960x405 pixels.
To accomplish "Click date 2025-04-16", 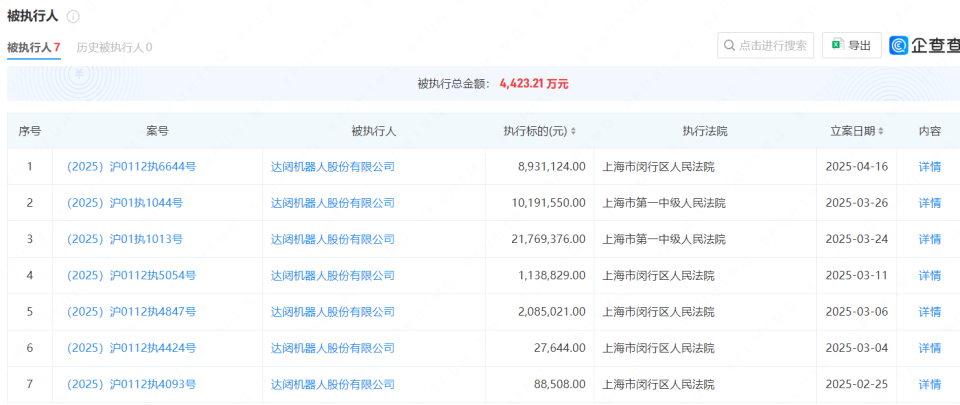I will [x=856, y=166].
